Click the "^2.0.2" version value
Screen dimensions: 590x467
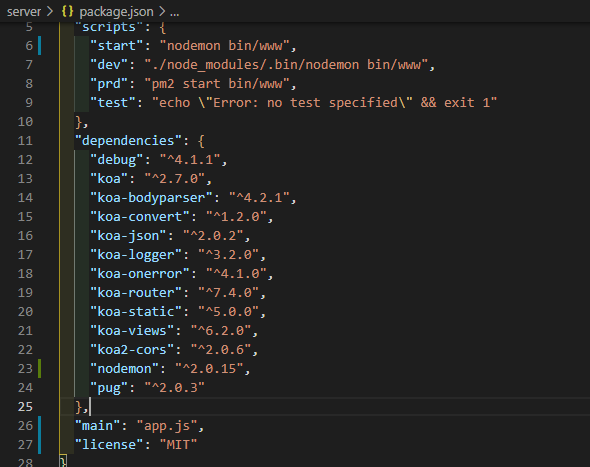(213, 236)
